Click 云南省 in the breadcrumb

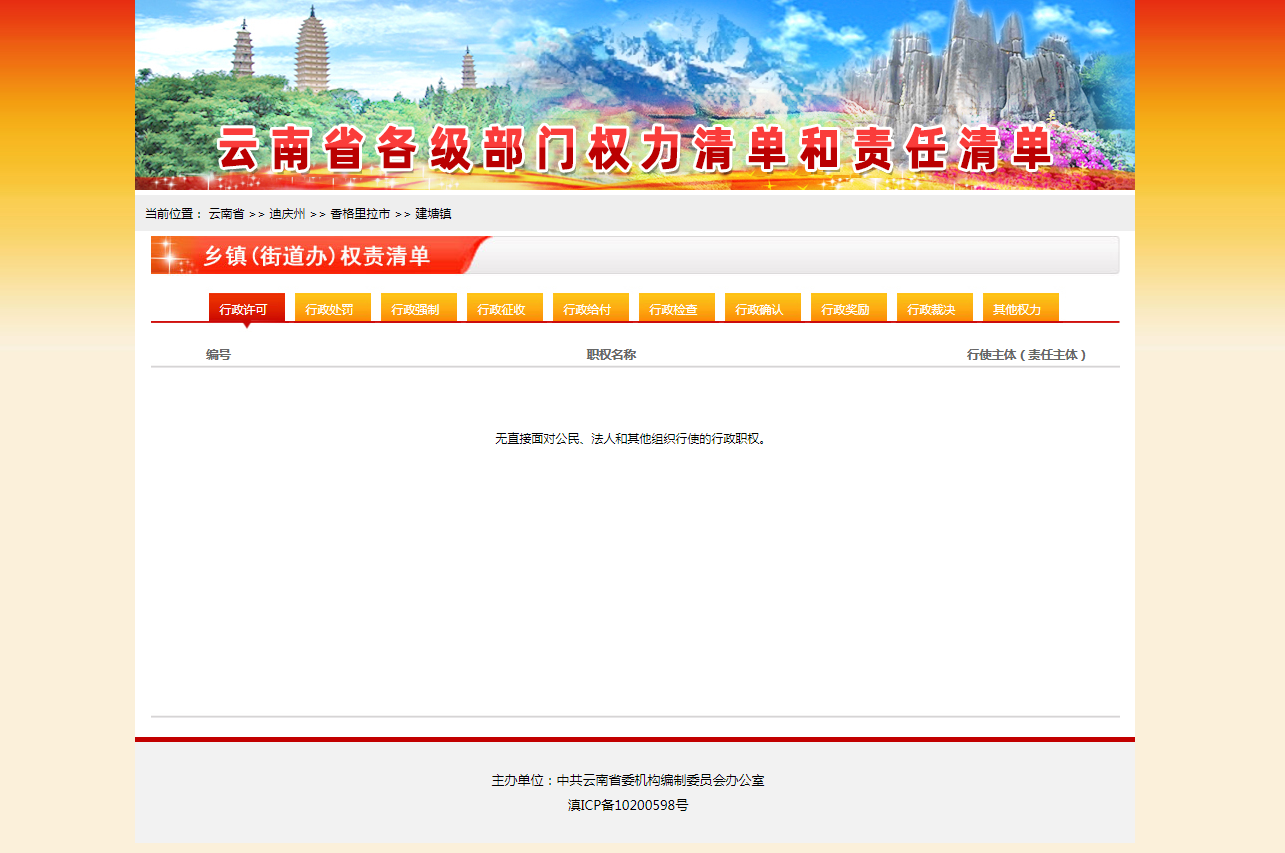click(x=226, y=214)
